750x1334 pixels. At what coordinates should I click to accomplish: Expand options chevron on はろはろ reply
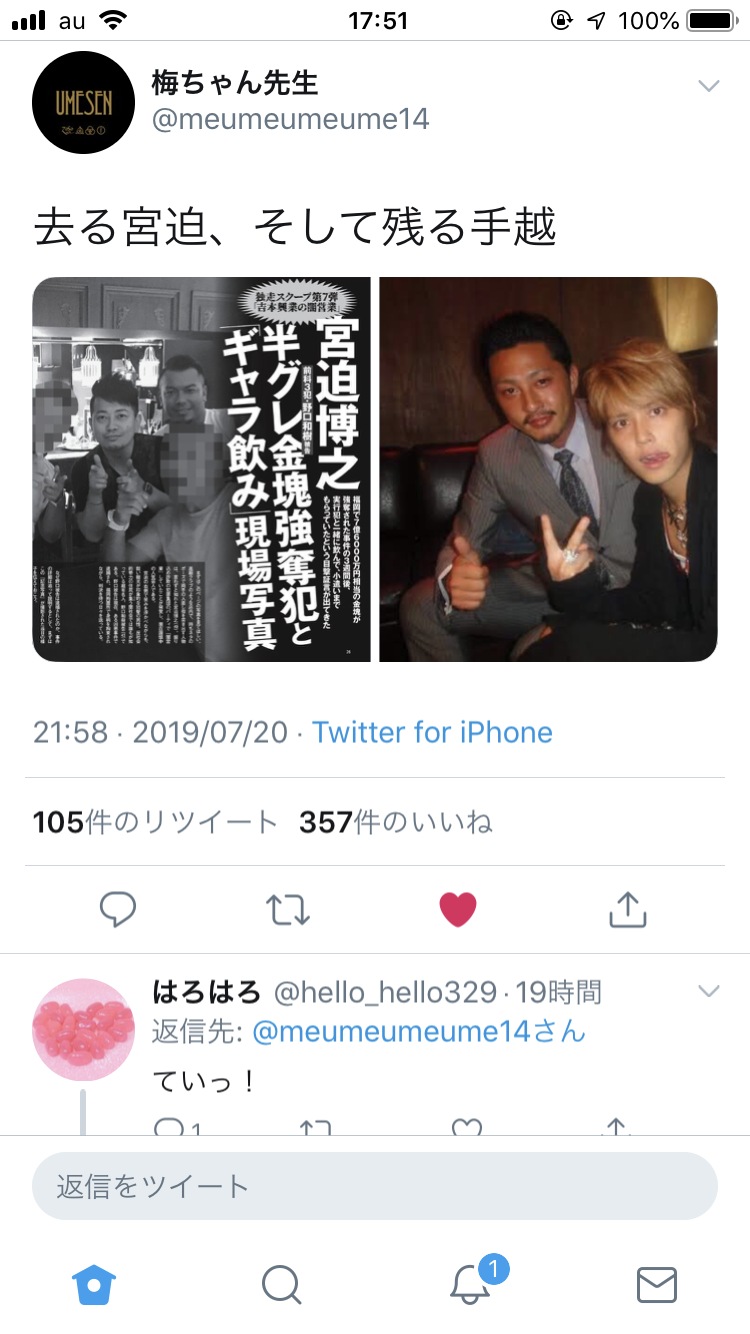(x=708, y=991)
